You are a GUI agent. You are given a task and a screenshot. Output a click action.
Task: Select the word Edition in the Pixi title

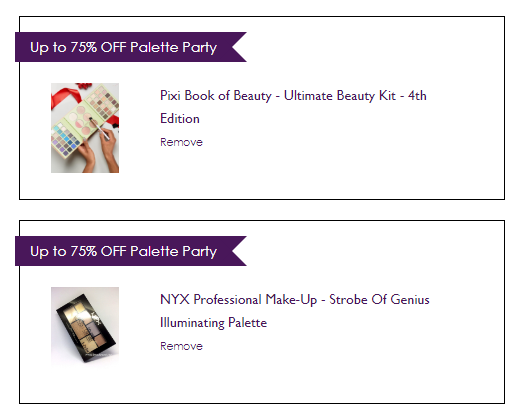point(180,119)
